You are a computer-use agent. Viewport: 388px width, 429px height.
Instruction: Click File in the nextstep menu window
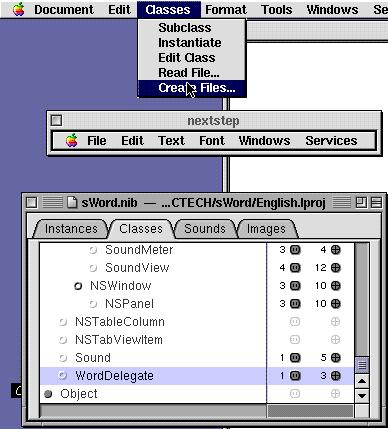click(97, 141)
